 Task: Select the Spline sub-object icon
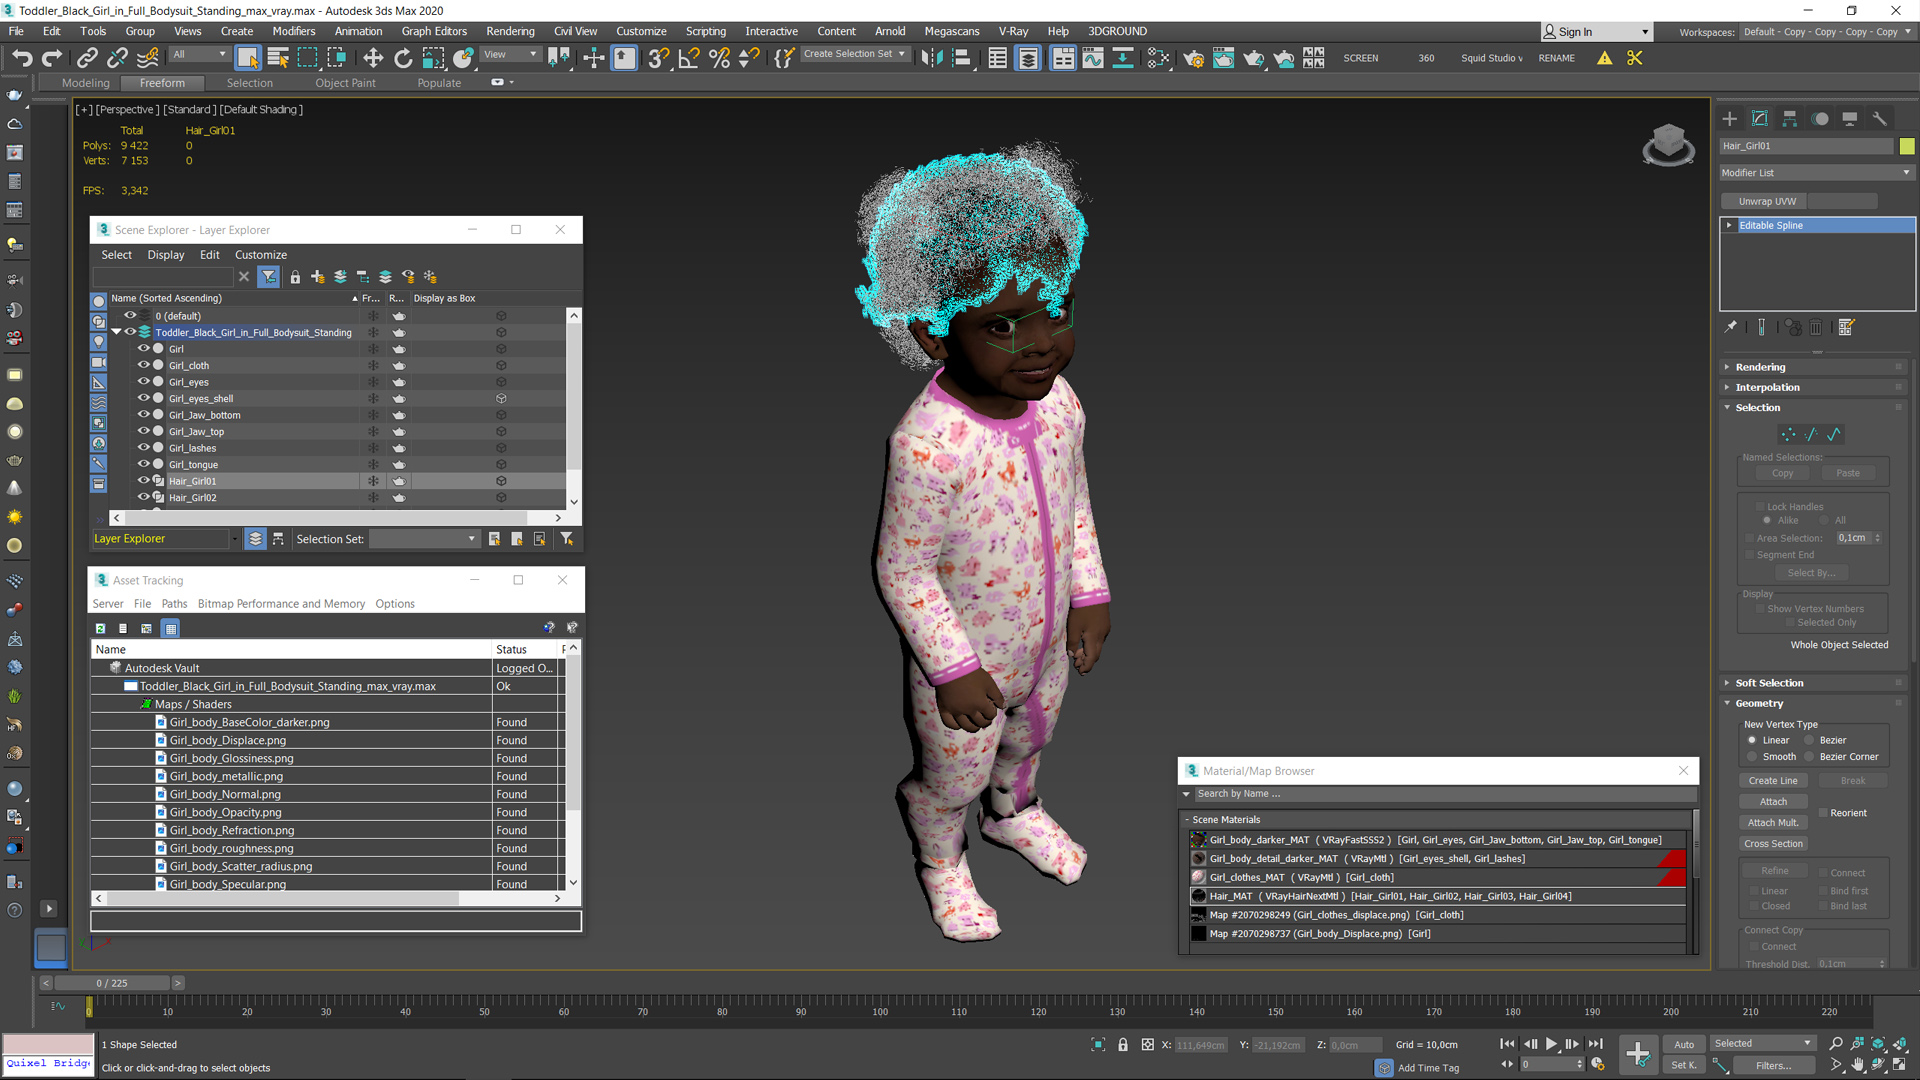click(x=1834, y=434)
